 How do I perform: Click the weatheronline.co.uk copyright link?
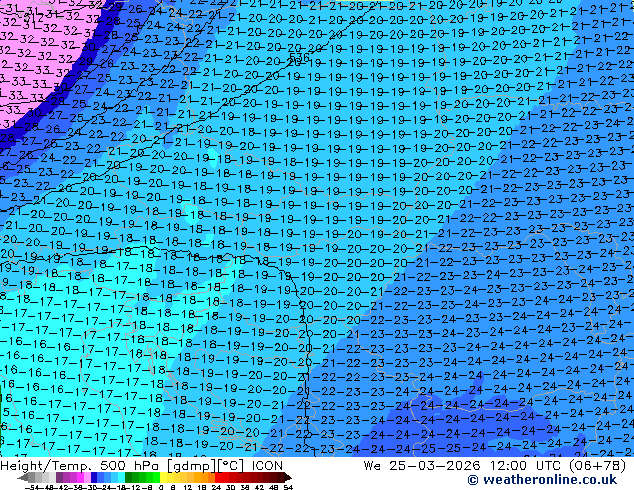[x=542, y=480]
